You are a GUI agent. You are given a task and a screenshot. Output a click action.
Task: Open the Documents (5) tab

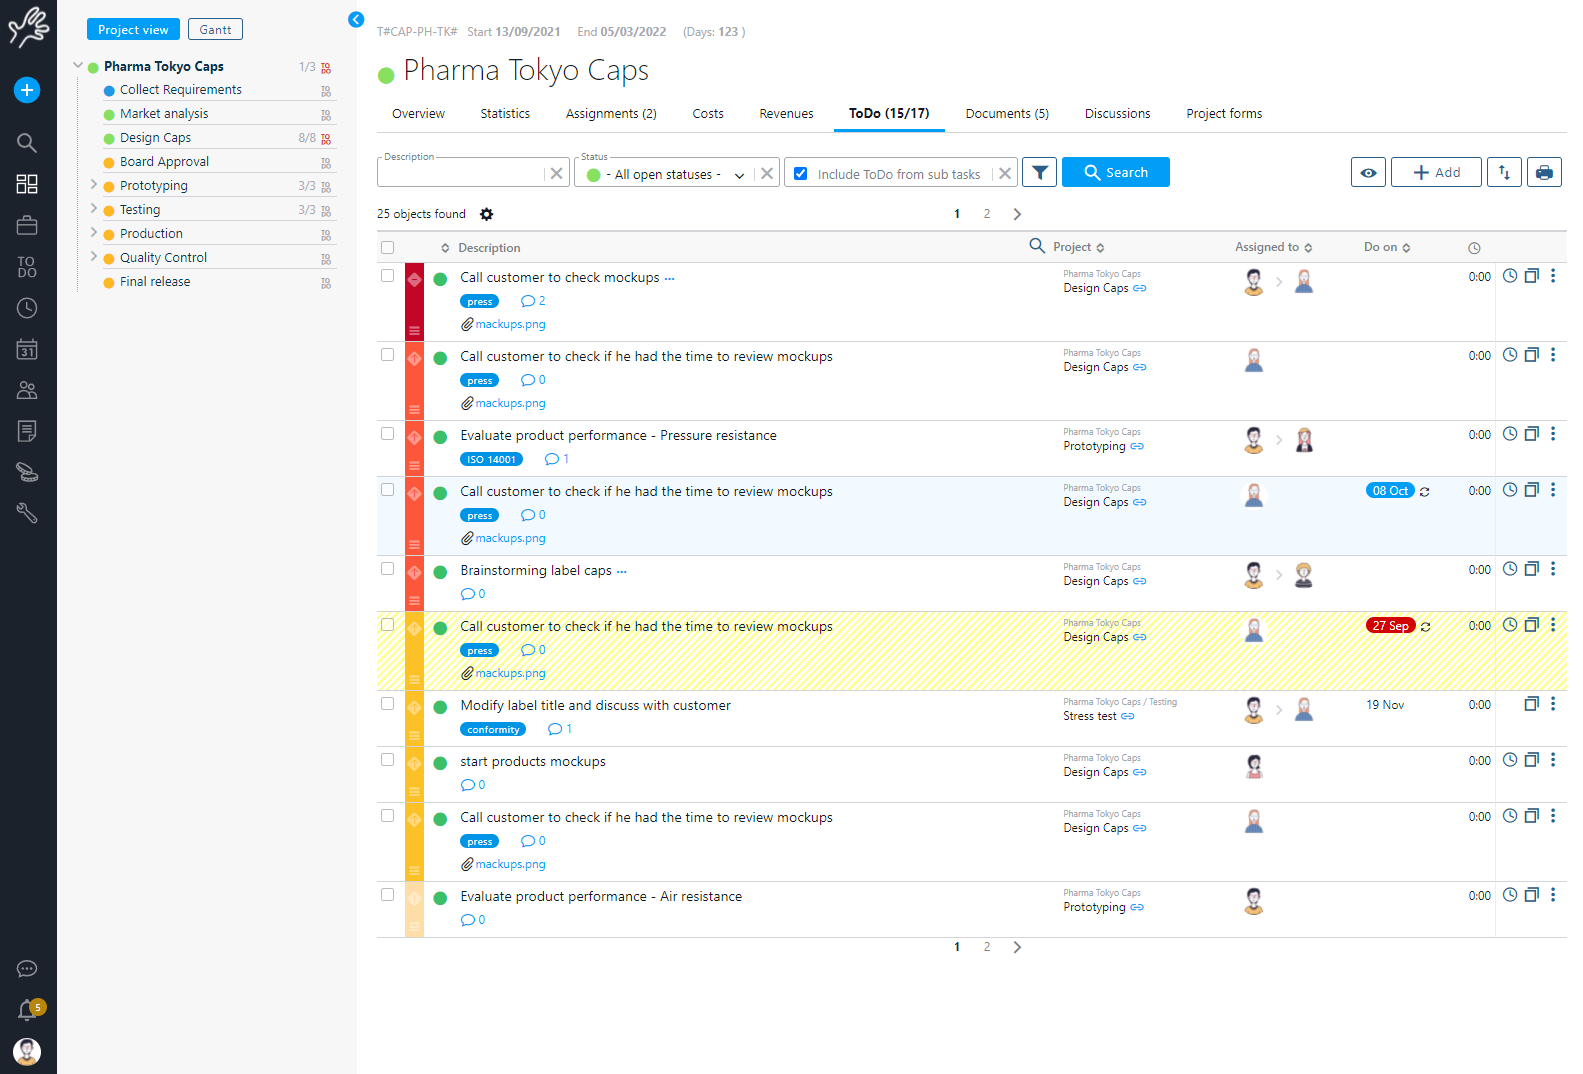[x=1007, y=114]
